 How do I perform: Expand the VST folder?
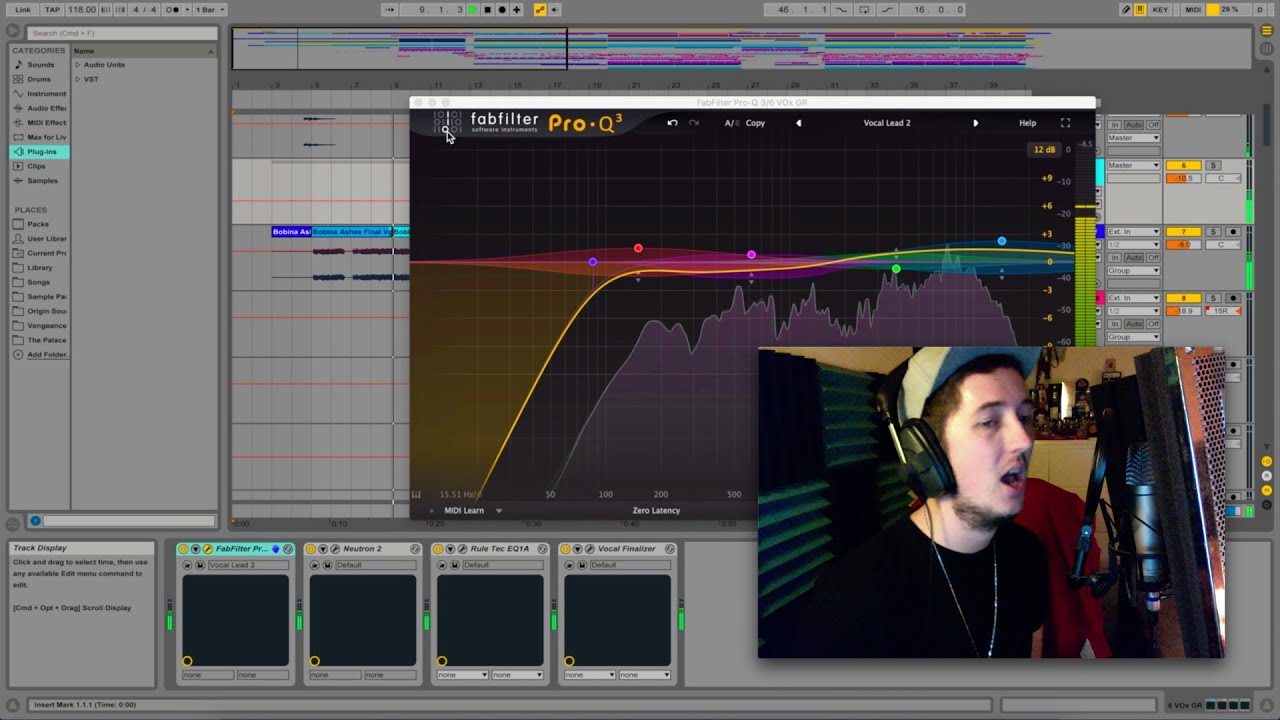pos(77,79)
